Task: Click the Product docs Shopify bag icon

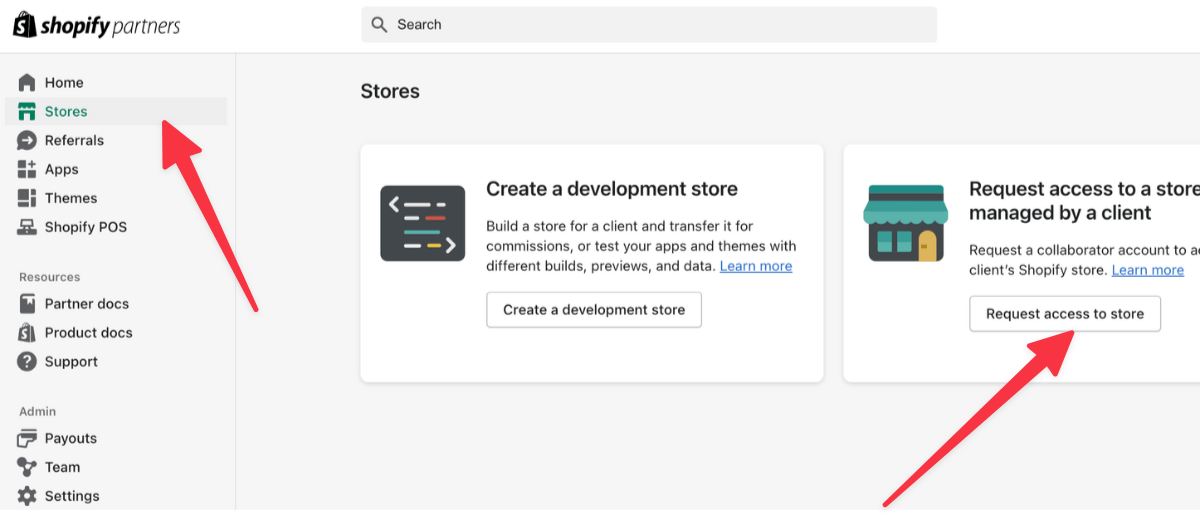Action: 27,332
